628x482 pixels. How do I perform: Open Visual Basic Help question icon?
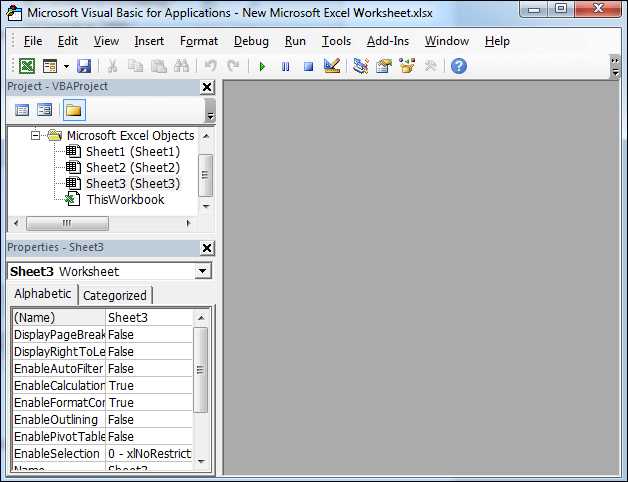tap(459, 66)
